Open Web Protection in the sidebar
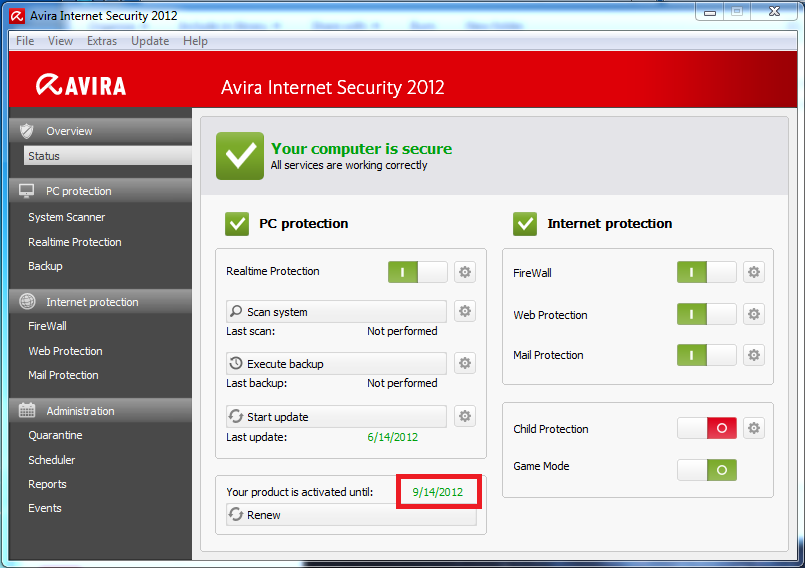Screen dimensions: 805x568 point(65,351)
